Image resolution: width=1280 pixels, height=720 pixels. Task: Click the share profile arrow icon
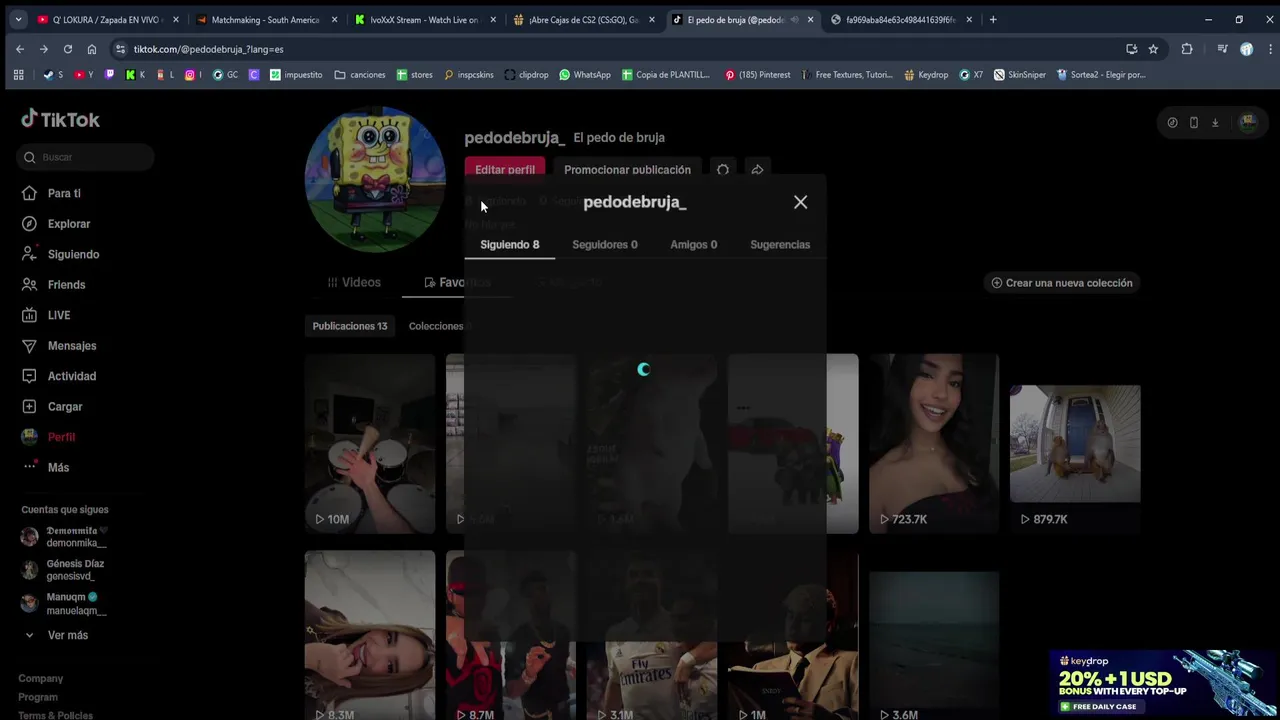(757, 169)
